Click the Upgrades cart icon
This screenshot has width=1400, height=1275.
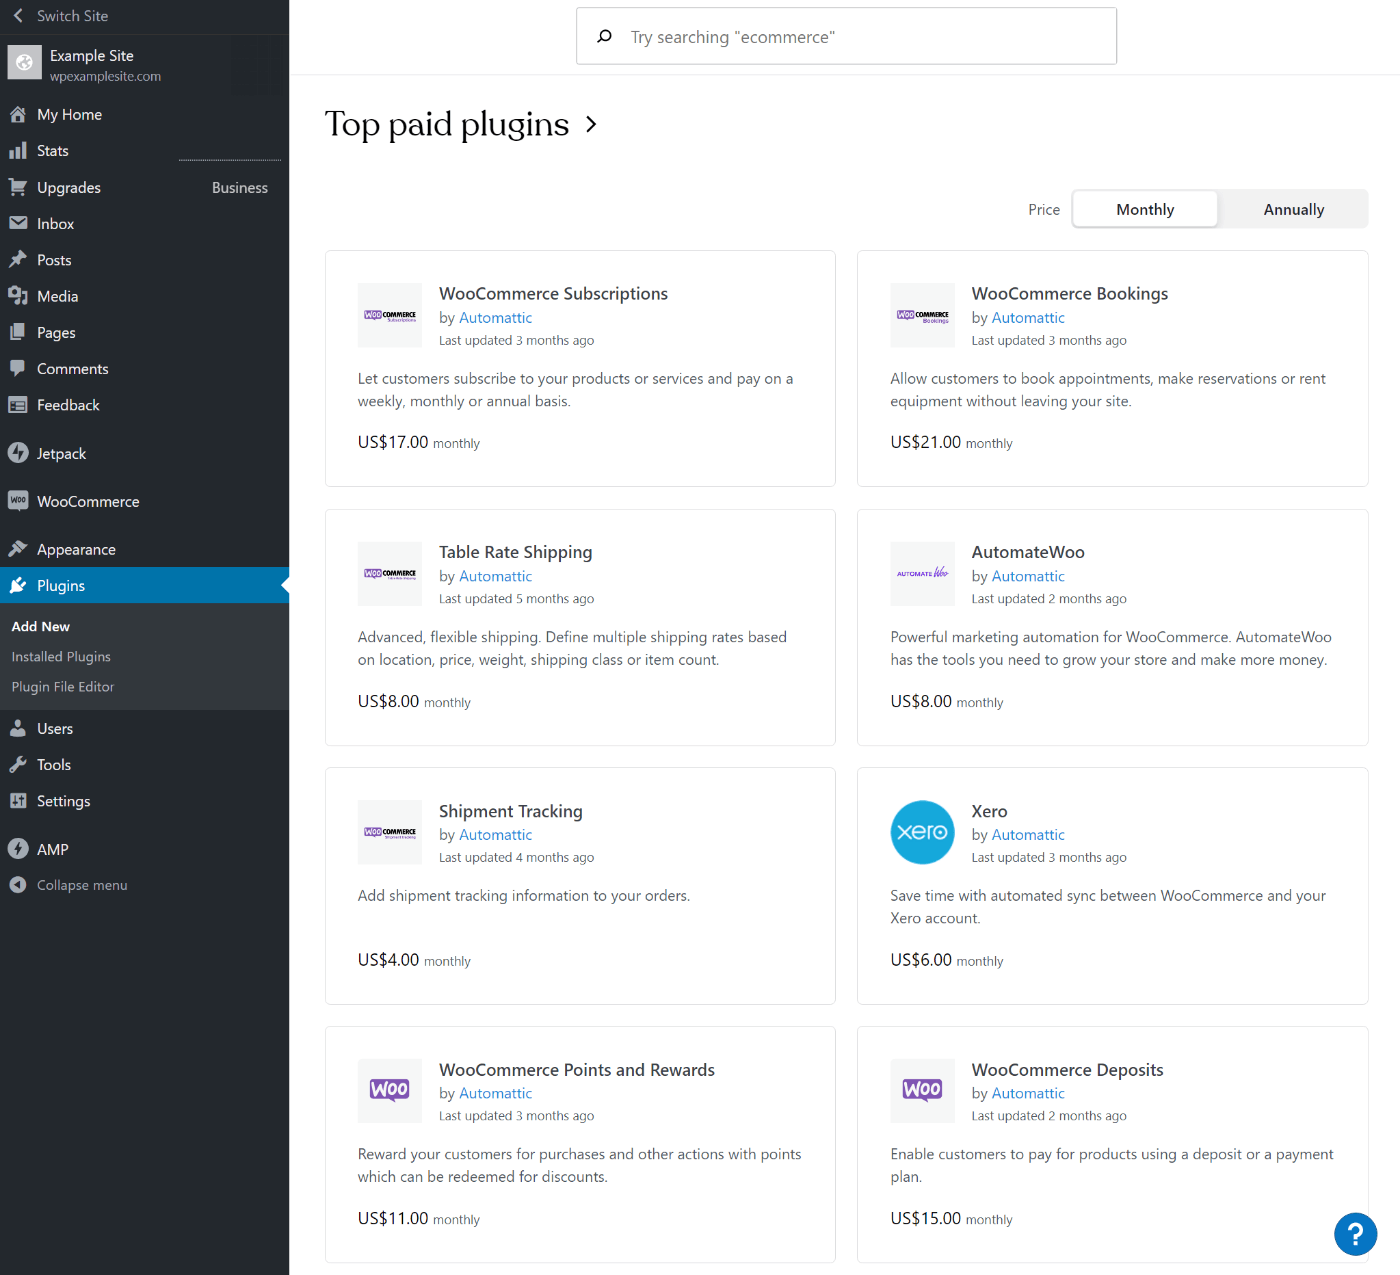18,187
